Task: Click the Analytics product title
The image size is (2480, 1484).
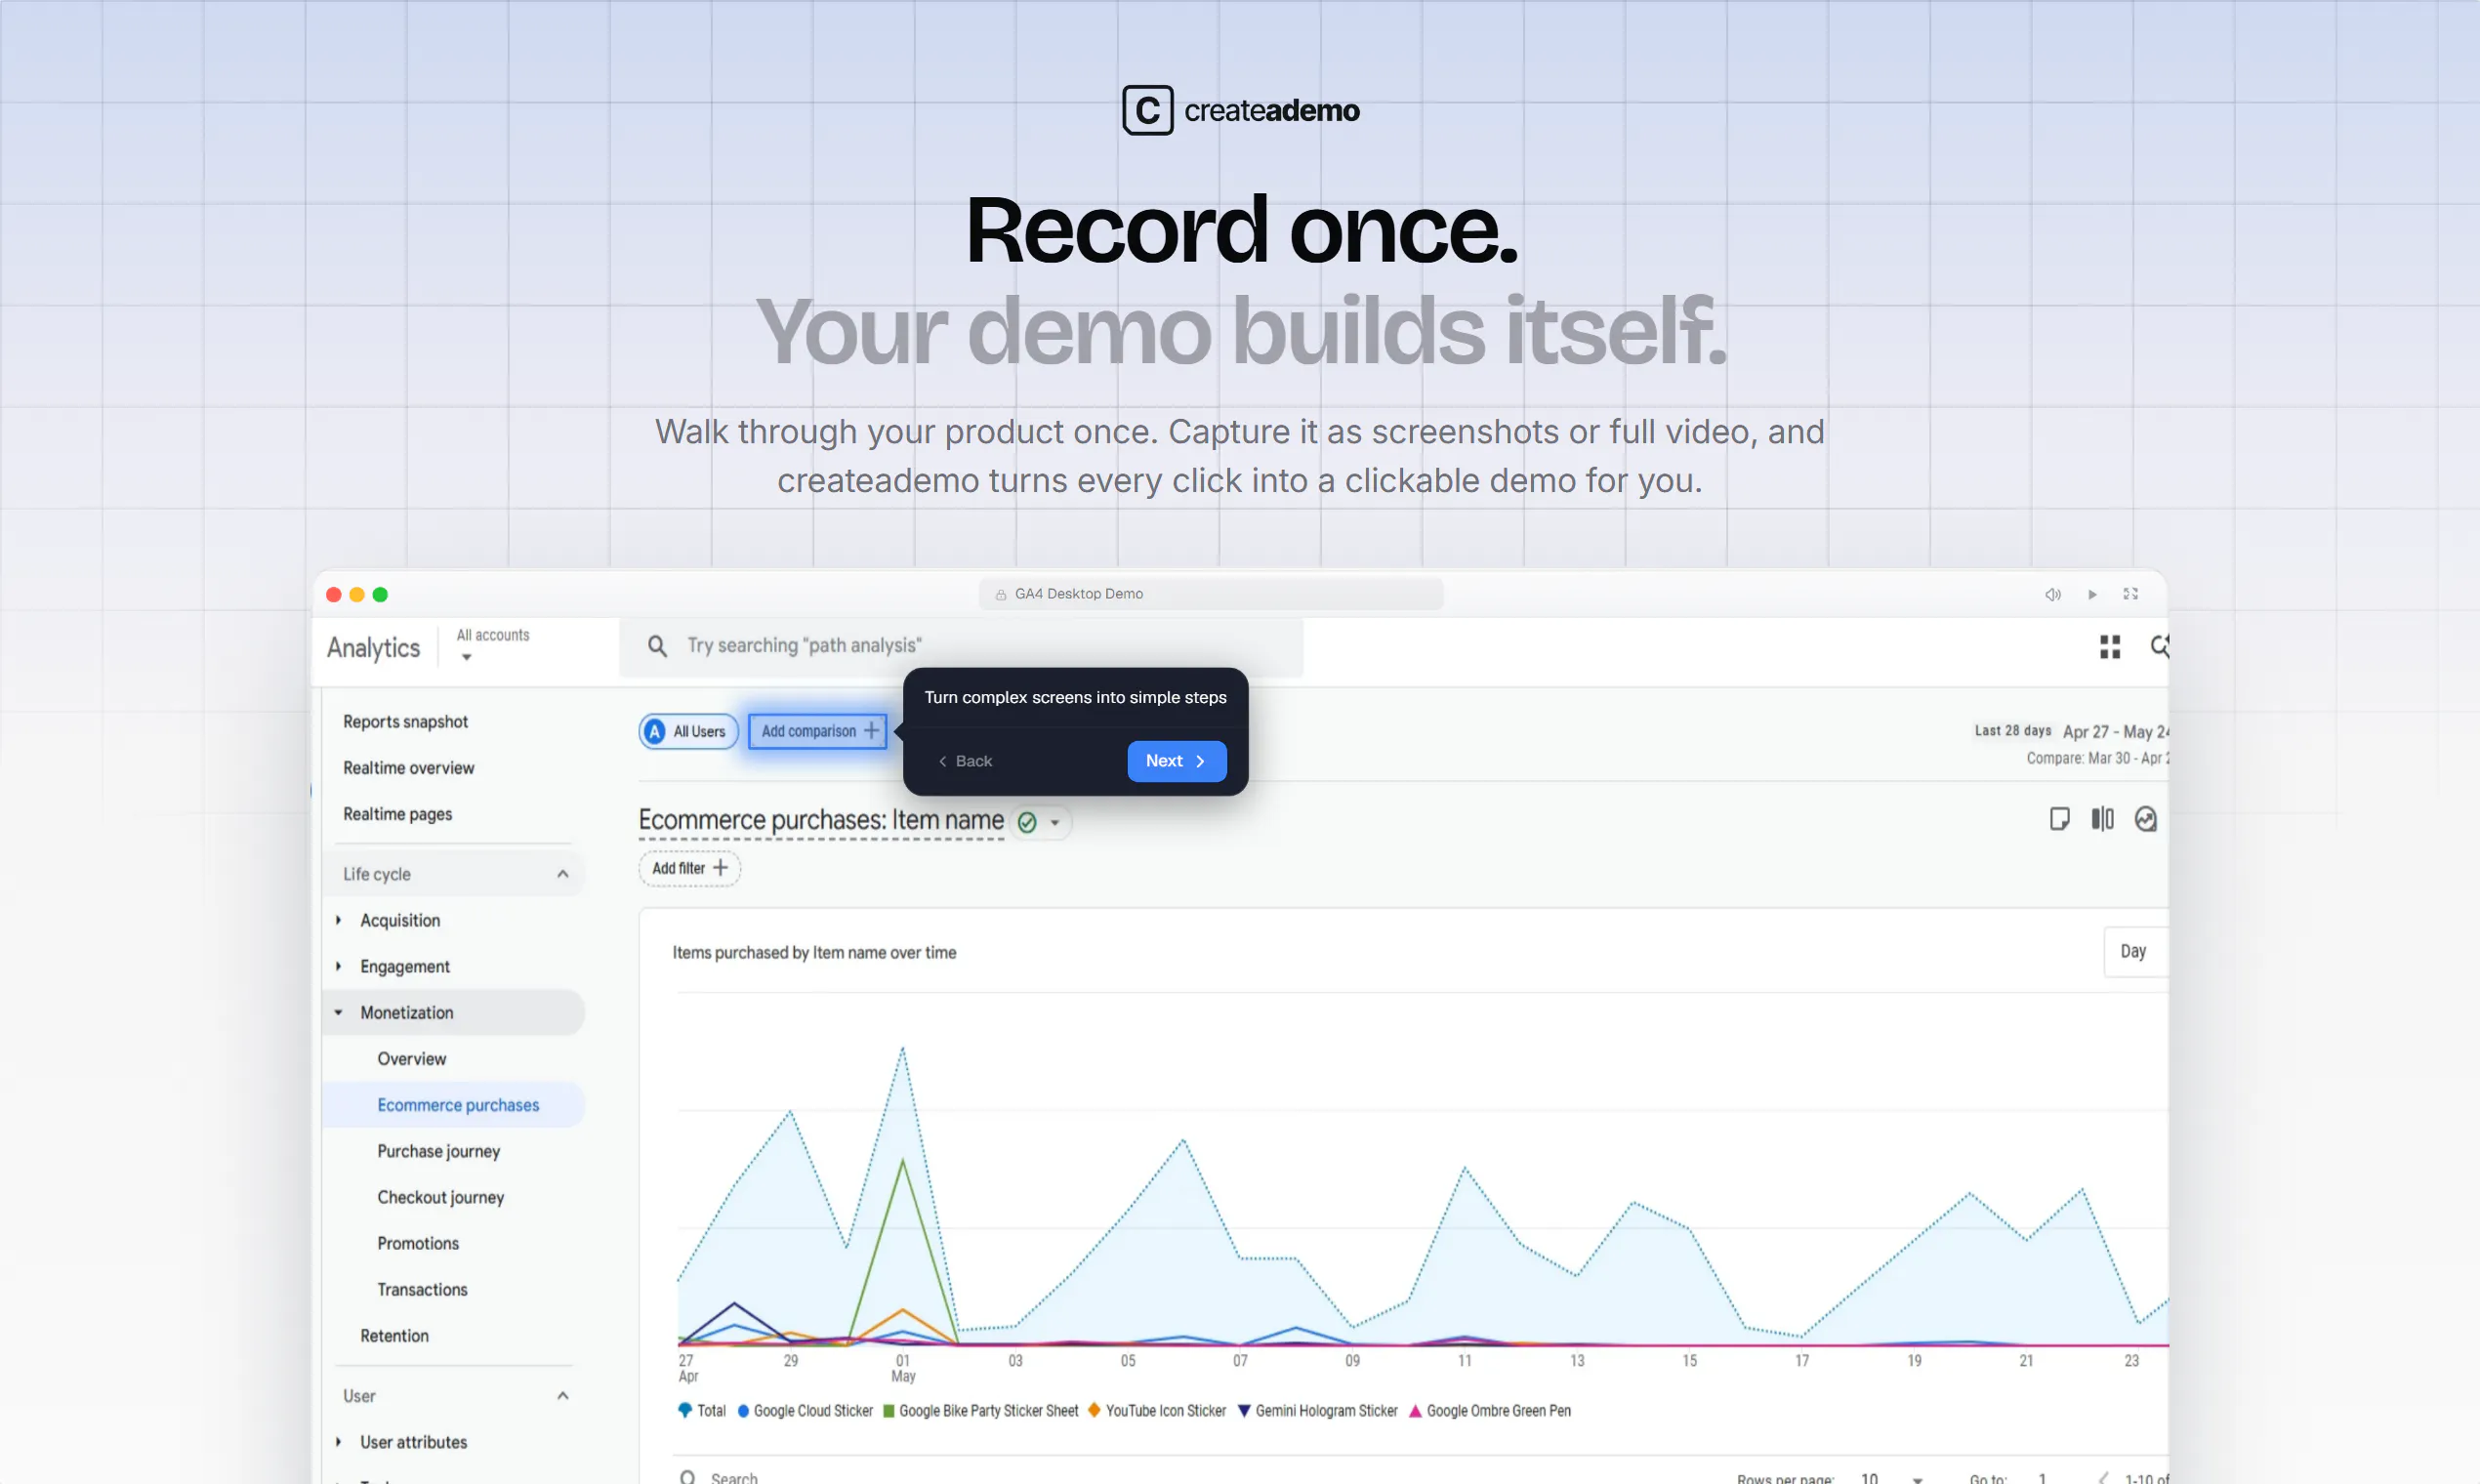Action: click(x=373, y=648)
